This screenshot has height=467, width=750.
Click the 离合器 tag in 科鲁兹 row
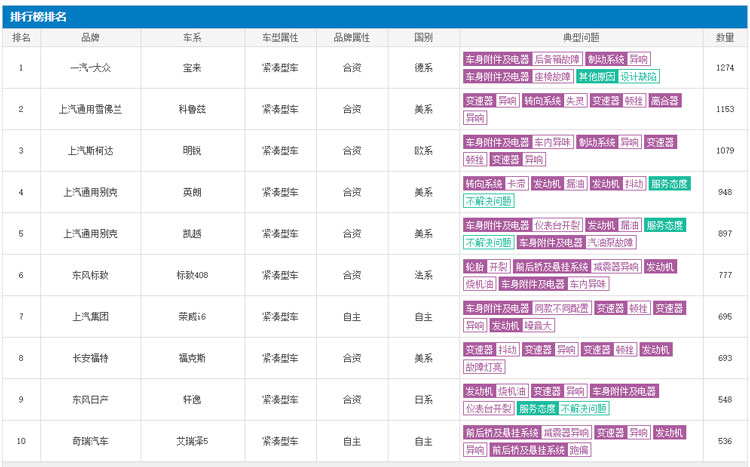665,101
